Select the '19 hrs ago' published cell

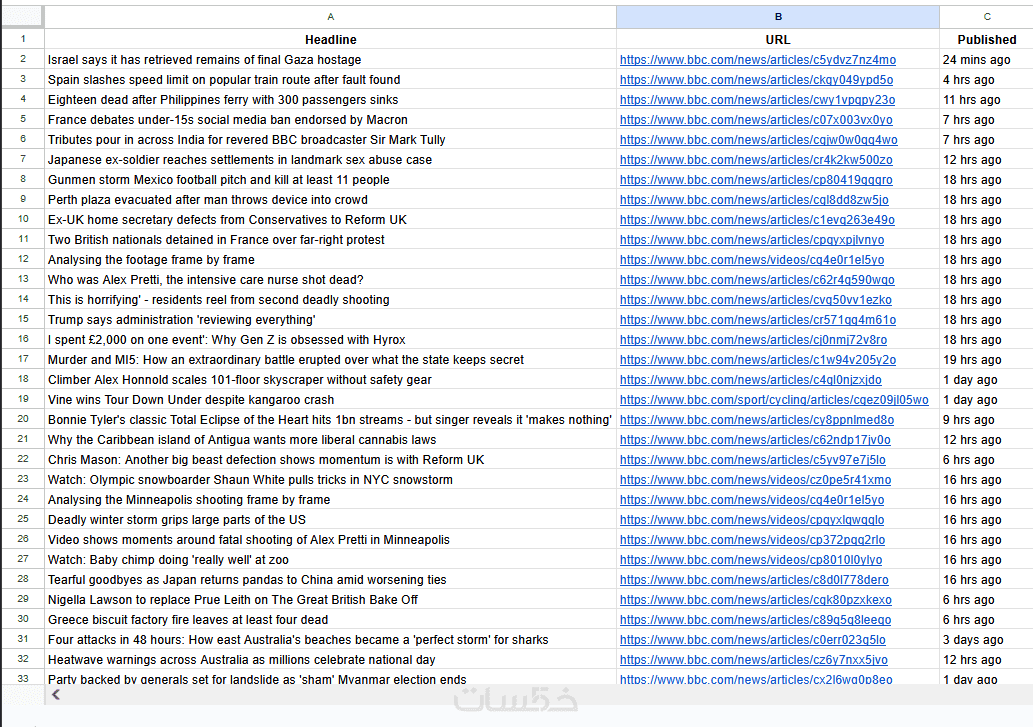coord(986,360)
